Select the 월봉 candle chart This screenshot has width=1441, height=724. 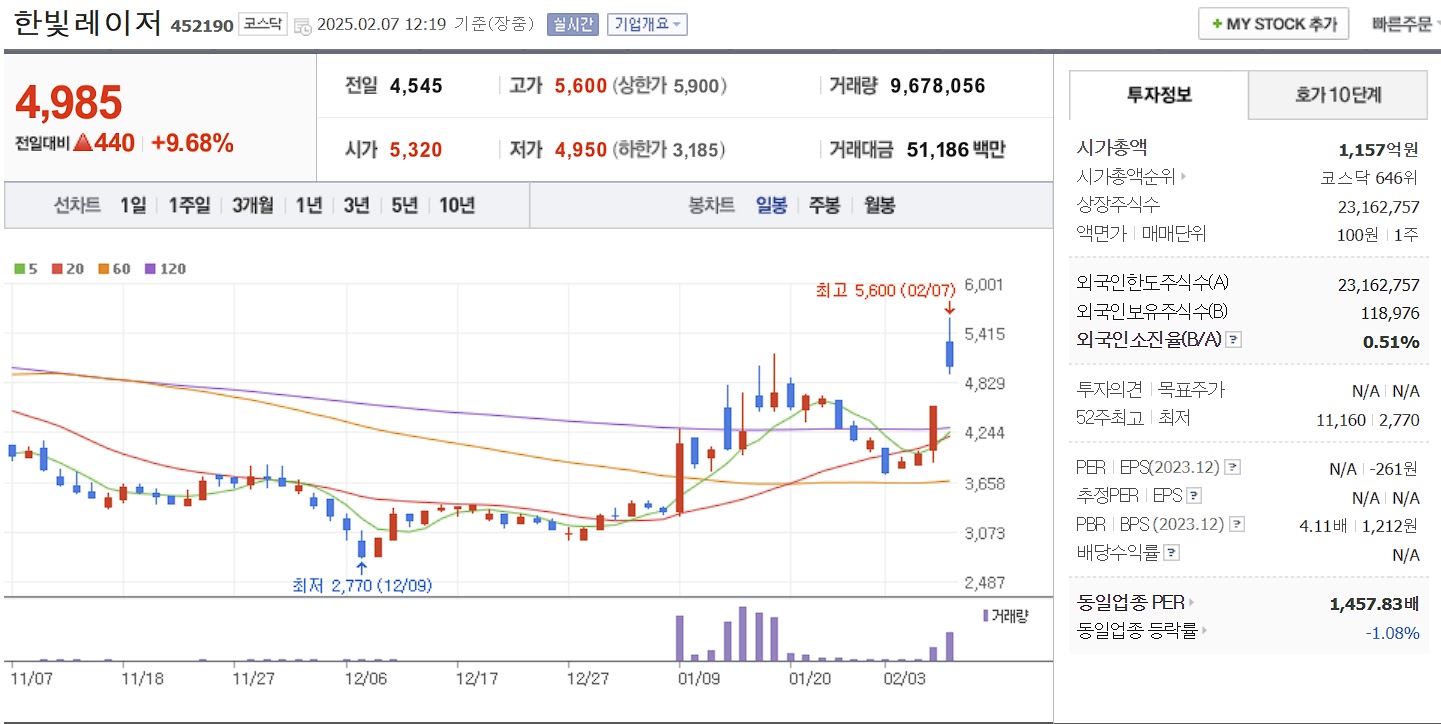tap(880, 205)
